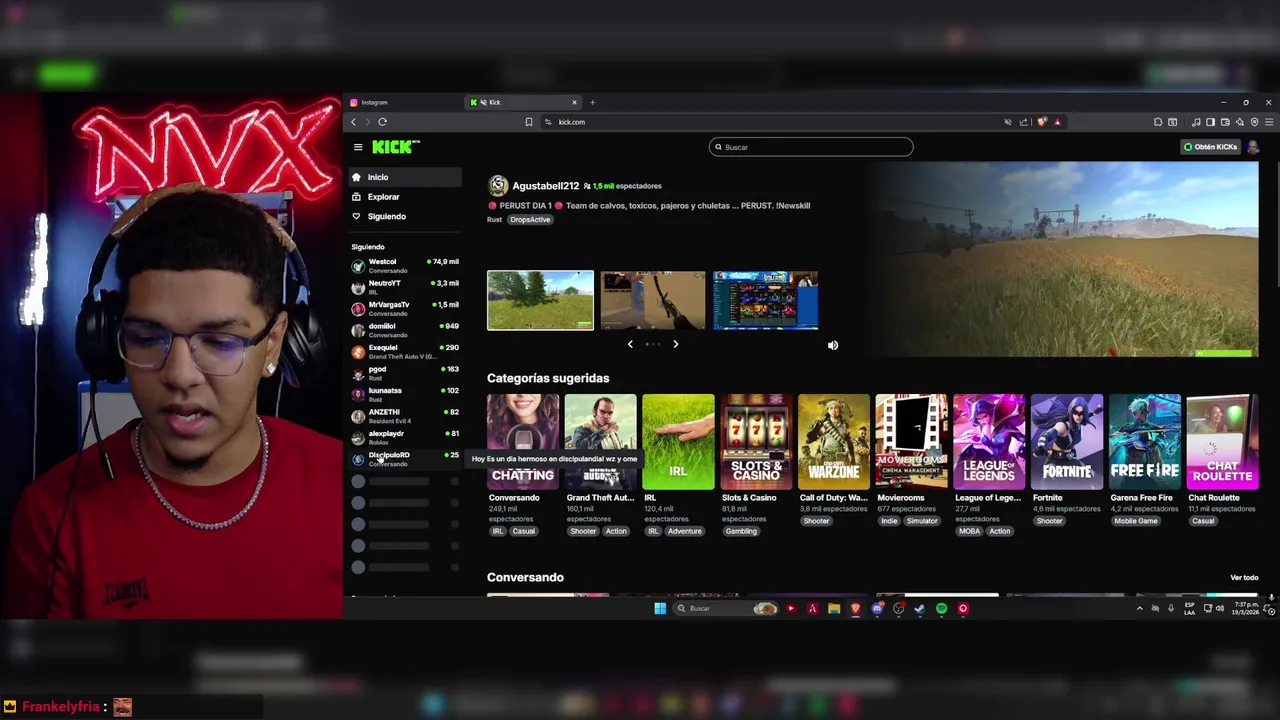This screenshot has height=720, width=1280.
Task: Open the Movierooms category card
Action: [911, 442]
